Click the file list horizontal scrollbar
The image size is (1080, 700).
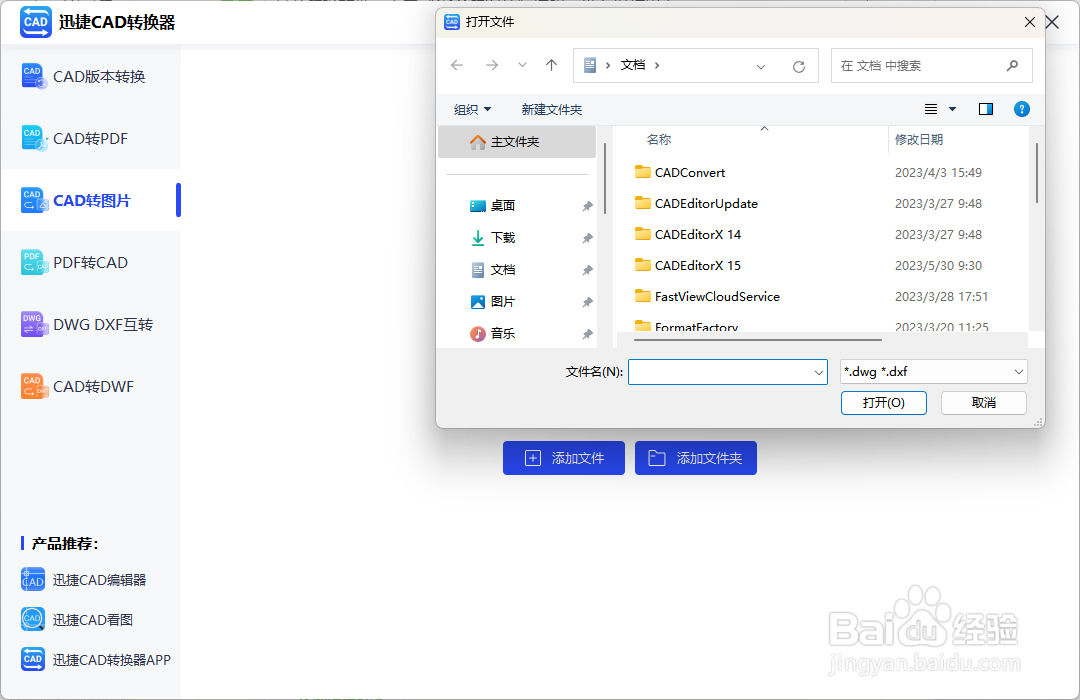coord(758,340)
